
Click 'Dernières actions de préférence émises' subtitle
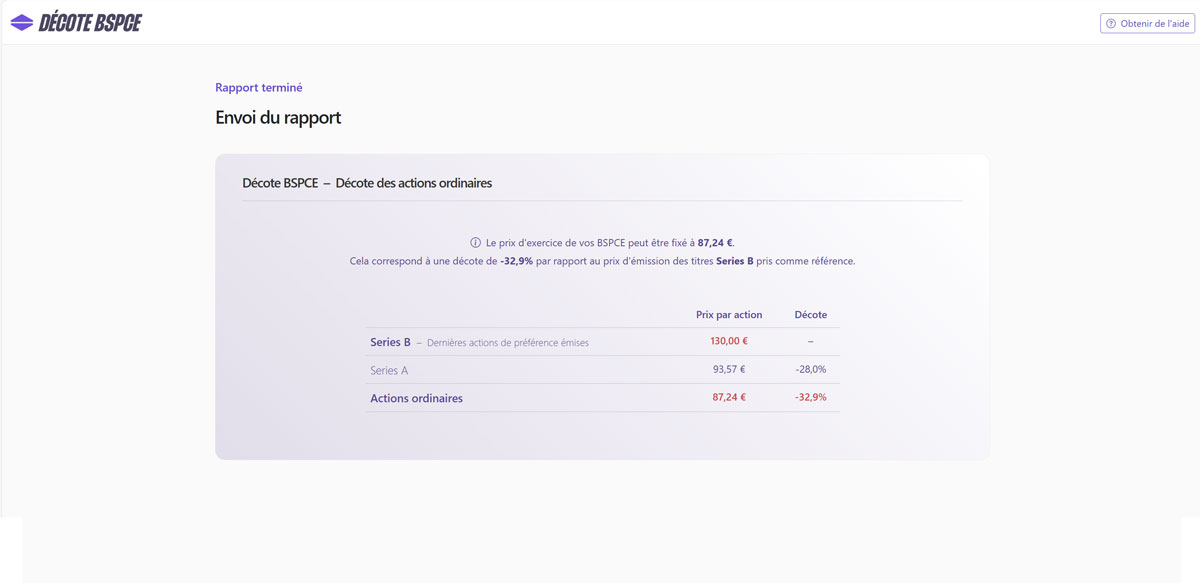point(507,343)
